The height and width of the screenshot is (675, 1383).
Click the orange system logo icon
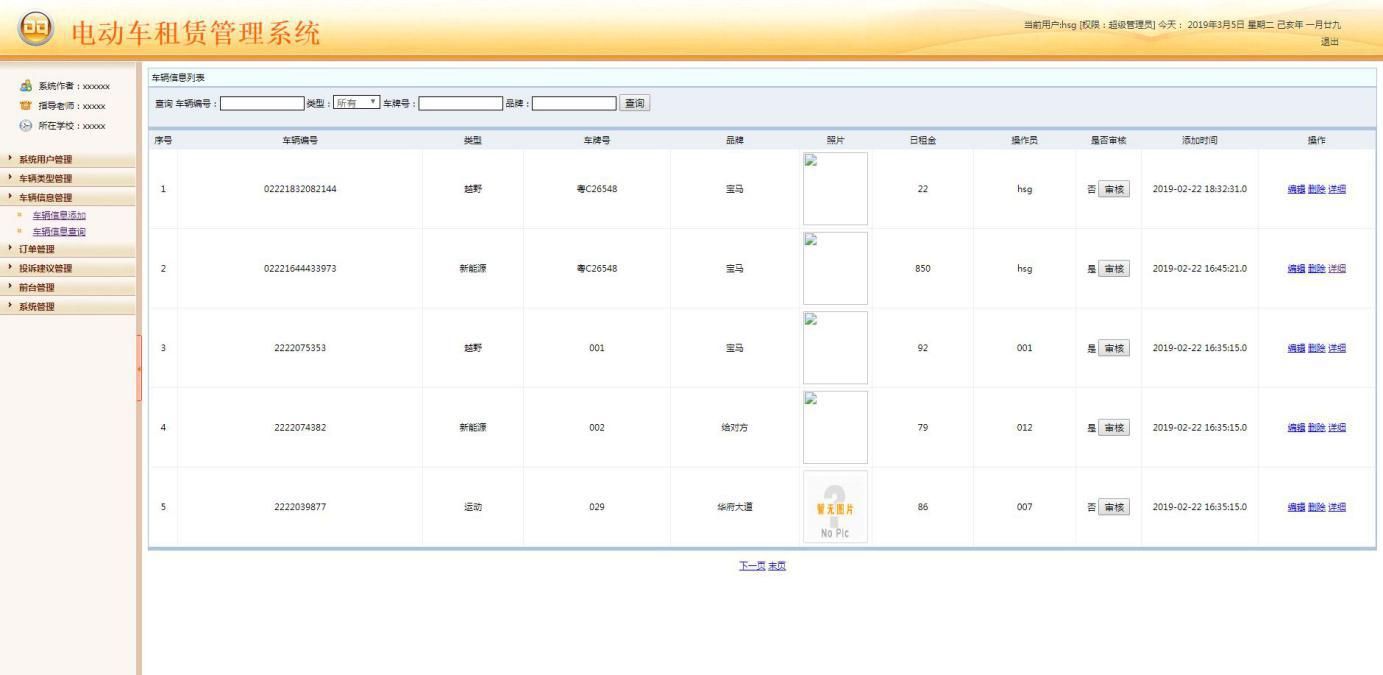point(35,29)
